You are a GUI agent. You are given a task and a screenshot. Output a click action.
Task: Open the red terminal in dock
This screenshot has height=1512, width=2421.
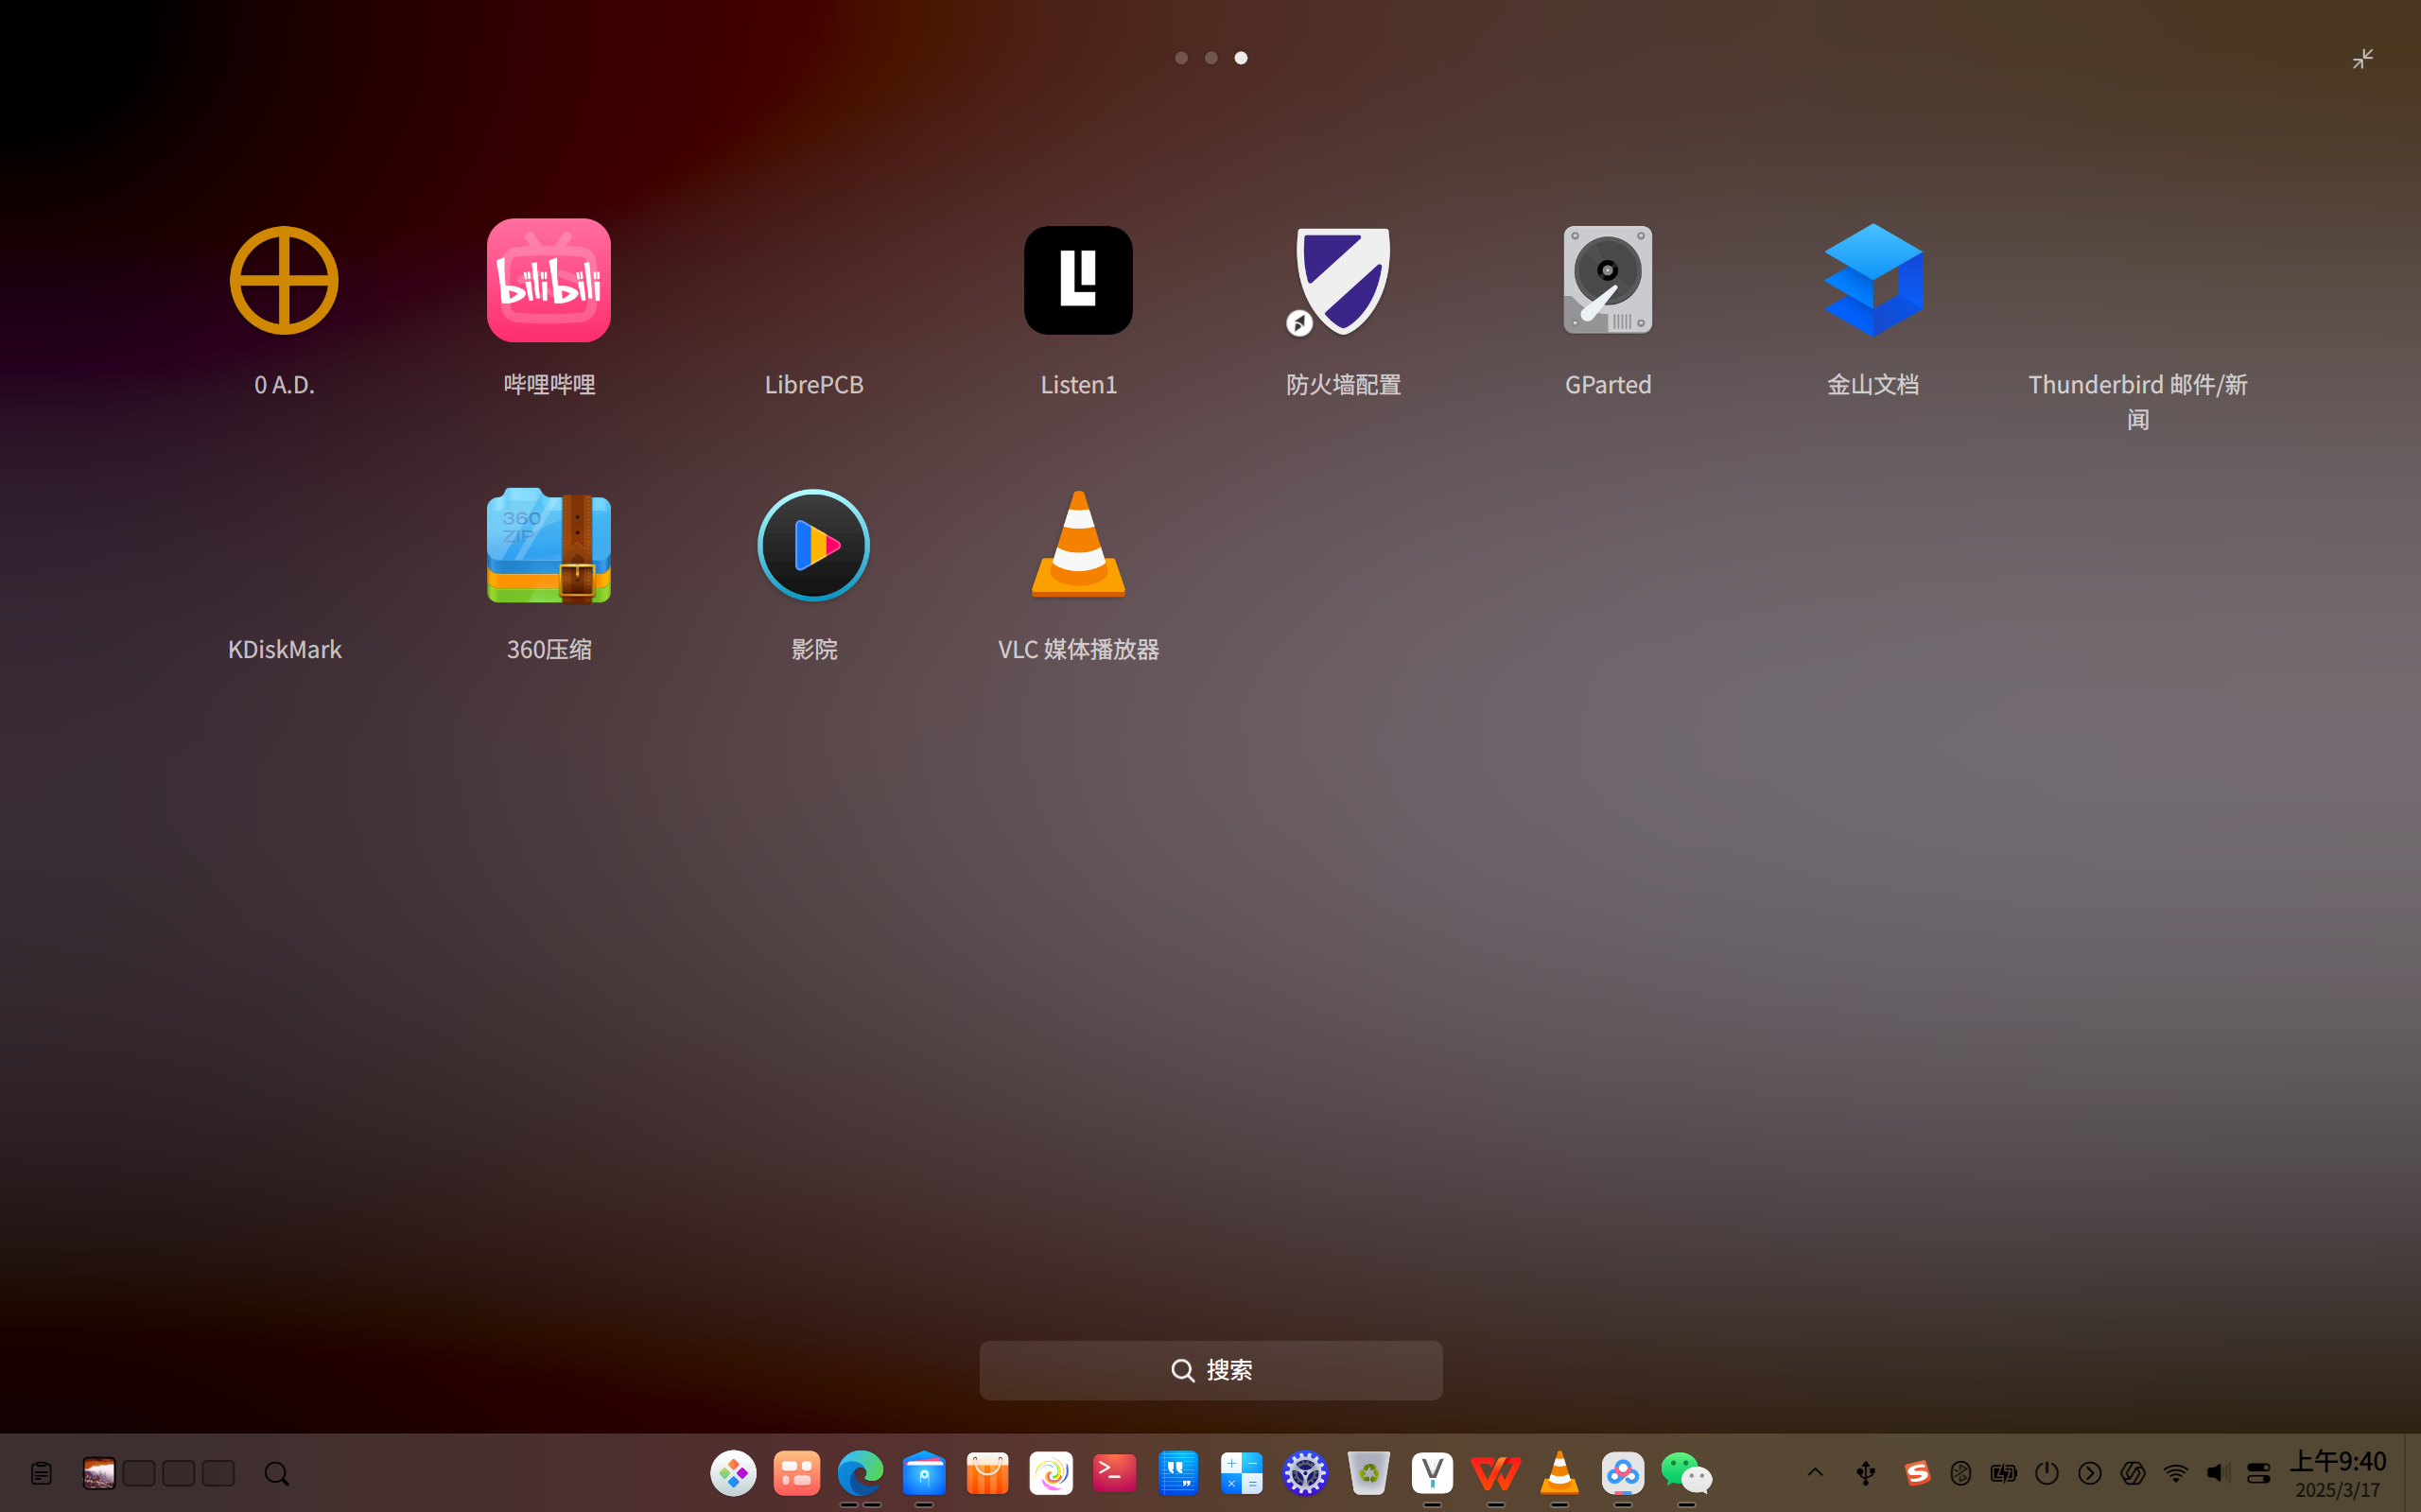pos(1114,1473)
